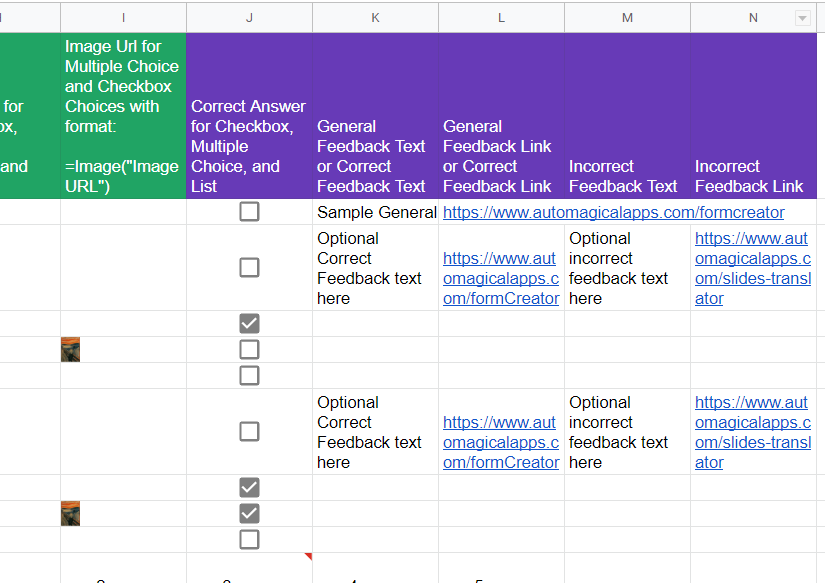The image size is (825, 583).
Task: Select the "Correct Answer for Checkbox" header cell
Action: (248, 146)
